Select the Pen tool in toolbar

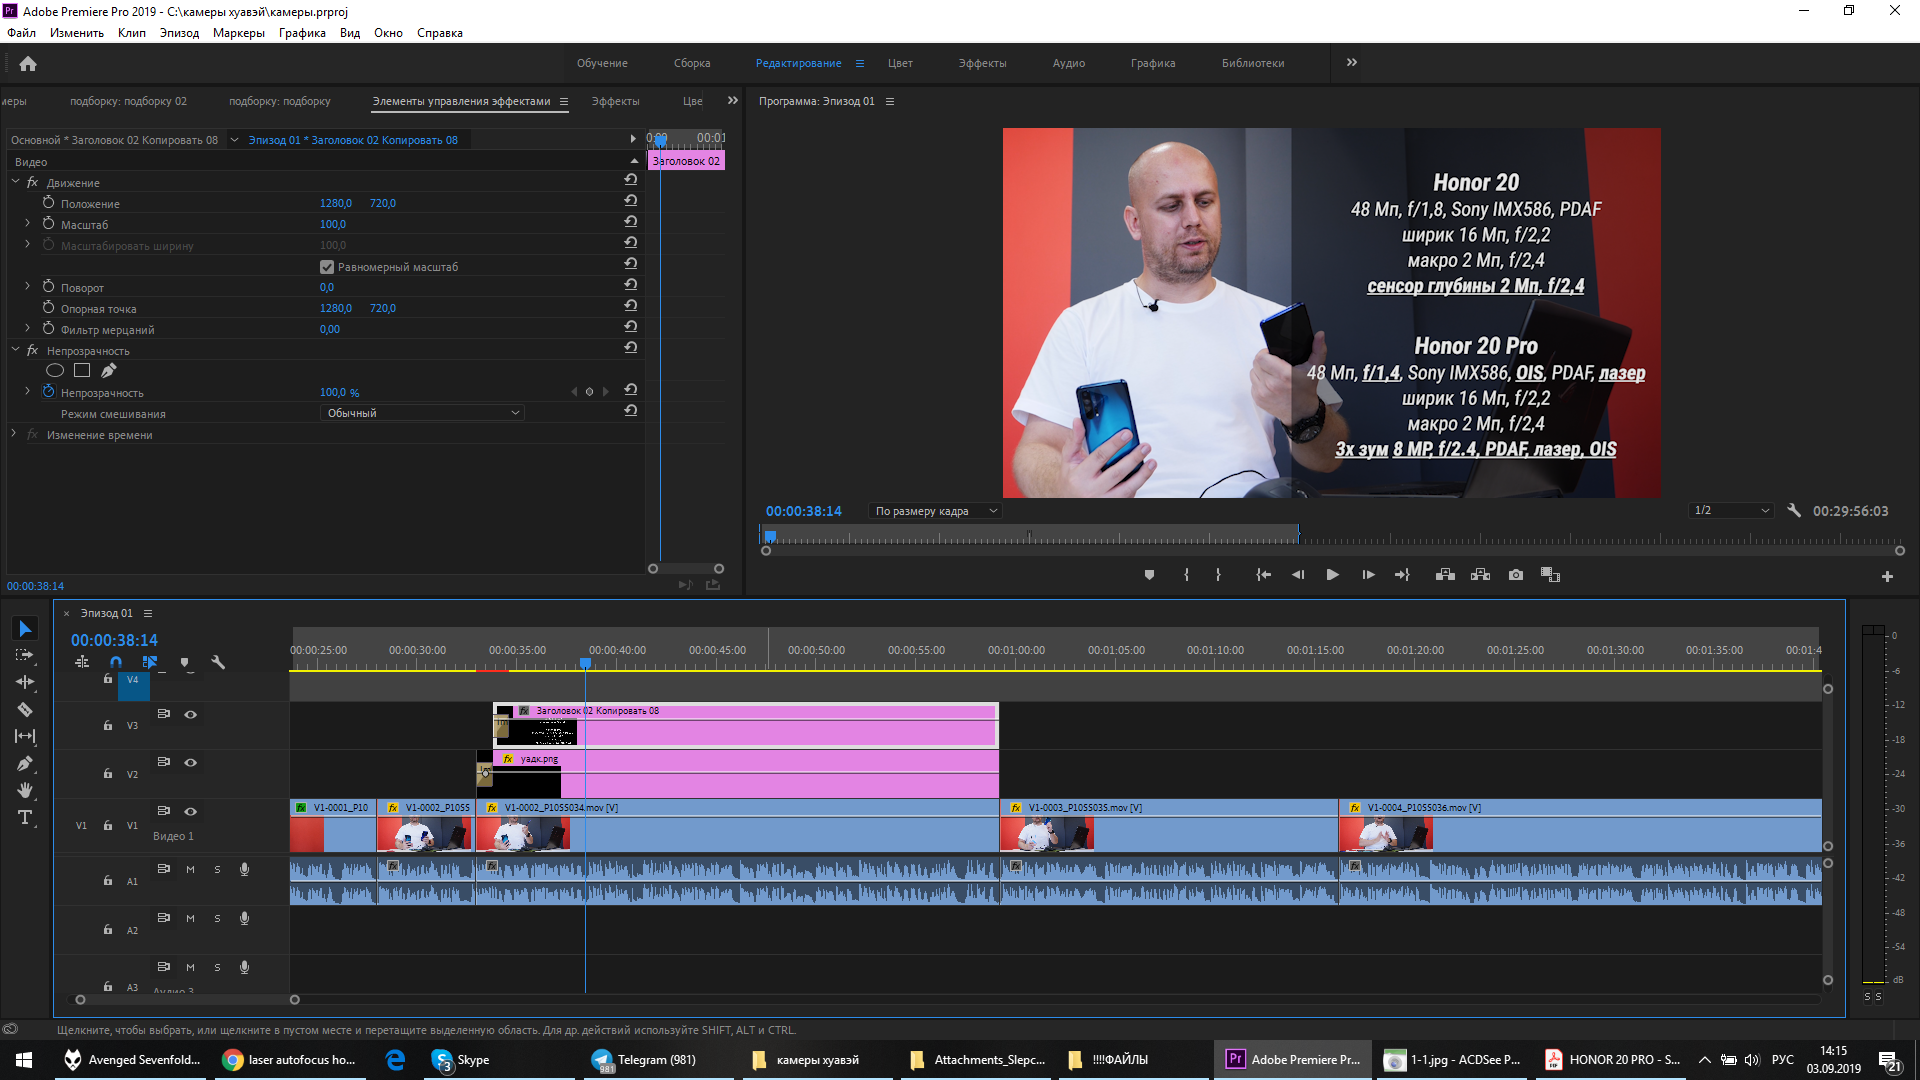tap(25, 763)
